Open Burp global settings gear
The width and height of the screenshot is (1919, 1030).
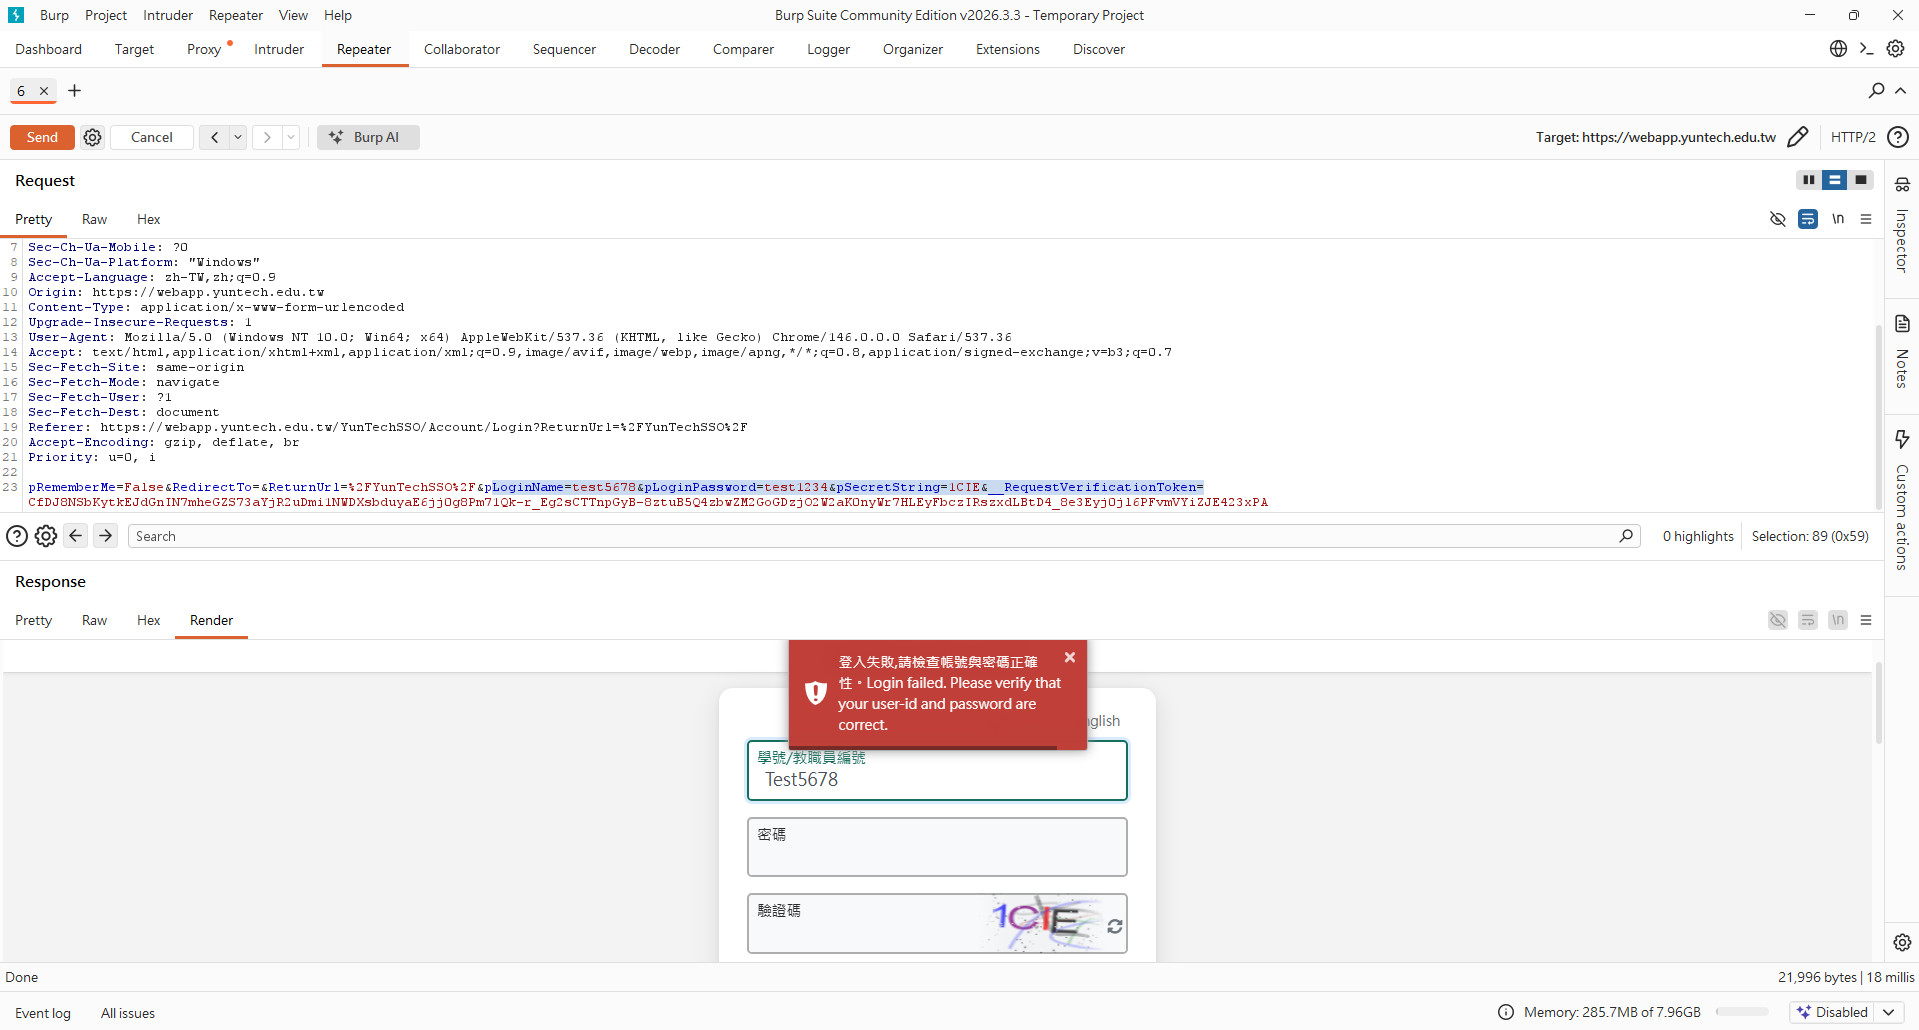click(x=1895, y=49)
